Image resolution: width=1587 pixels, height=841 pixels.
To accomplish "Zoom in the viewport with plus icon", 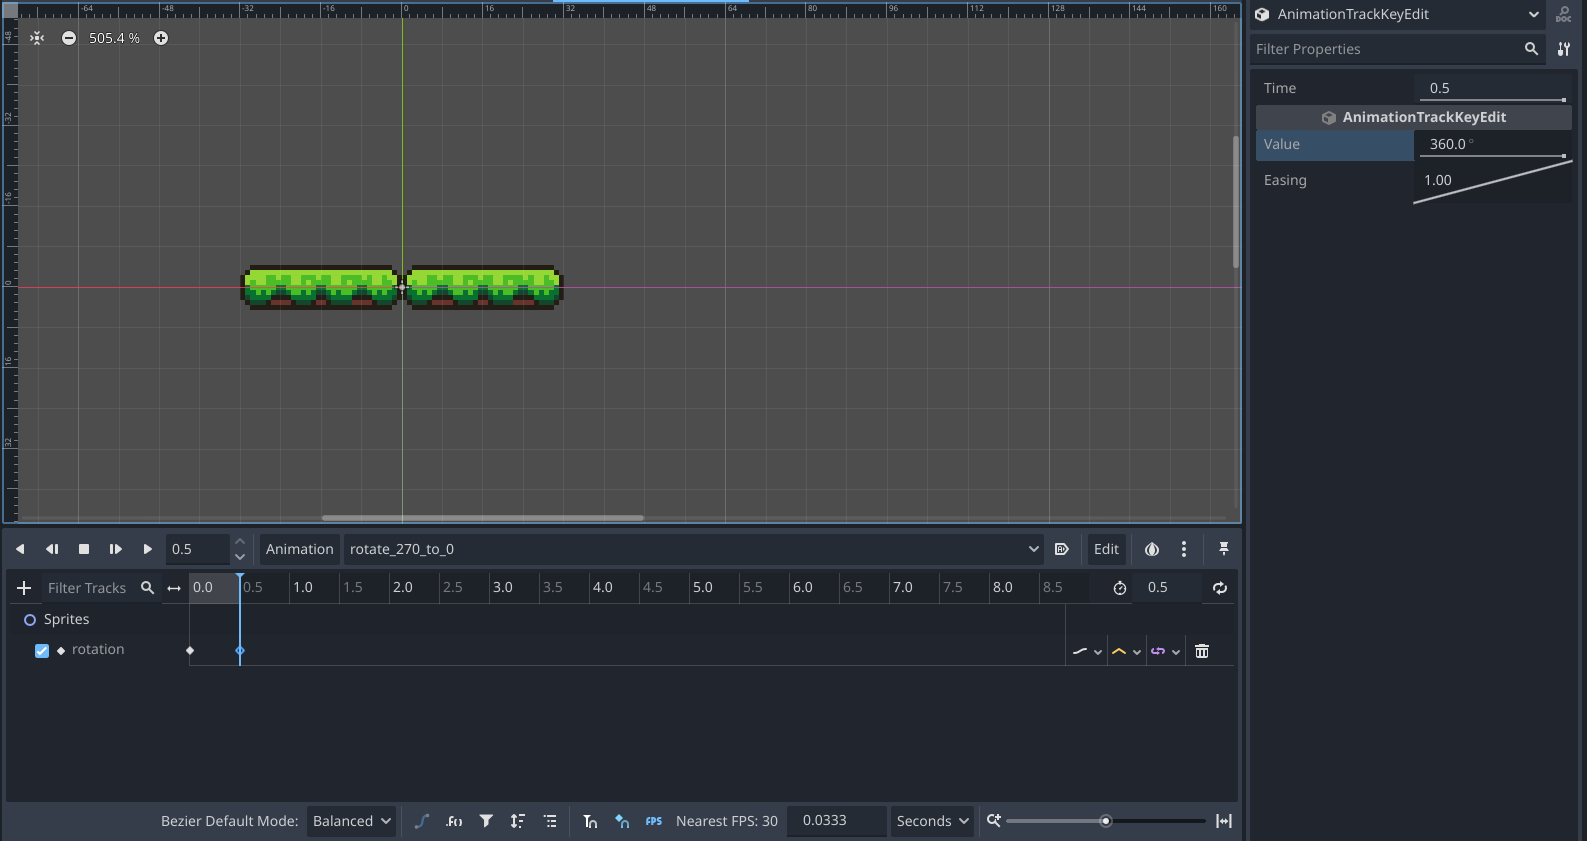I will (161, 38).
